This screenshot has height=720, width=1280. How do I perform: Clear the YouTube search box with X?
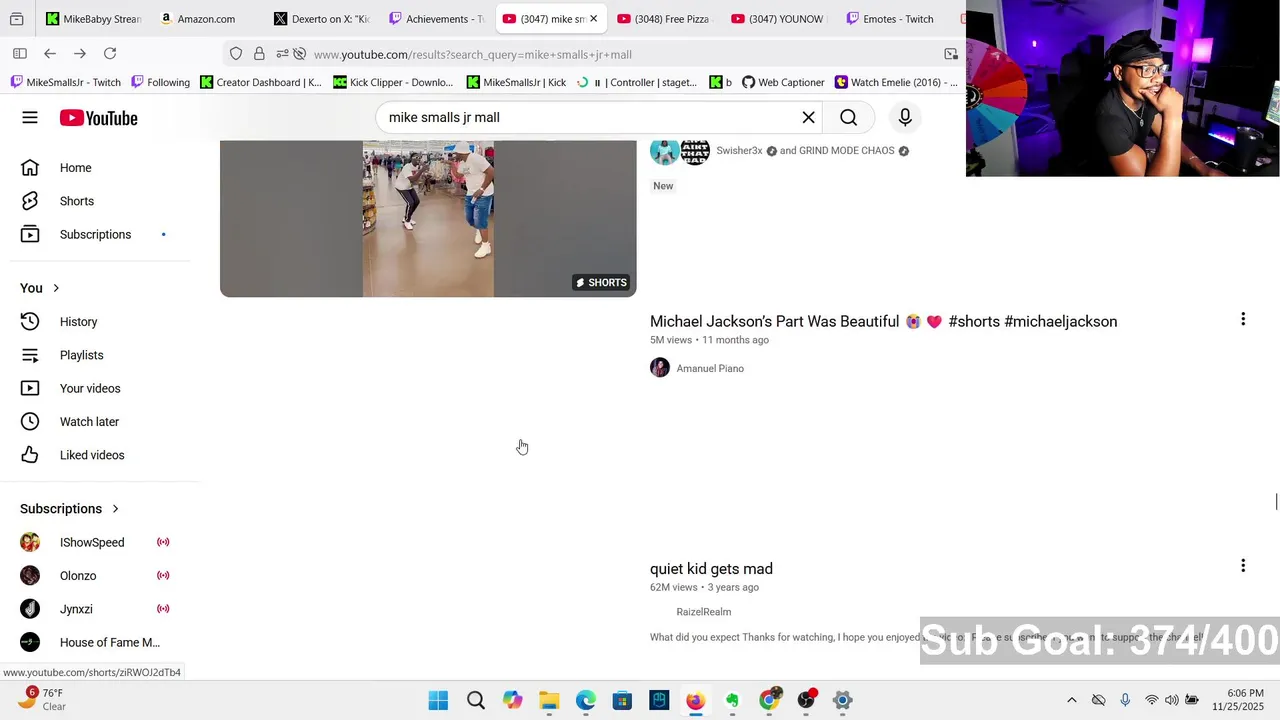[x=808, y=117]
